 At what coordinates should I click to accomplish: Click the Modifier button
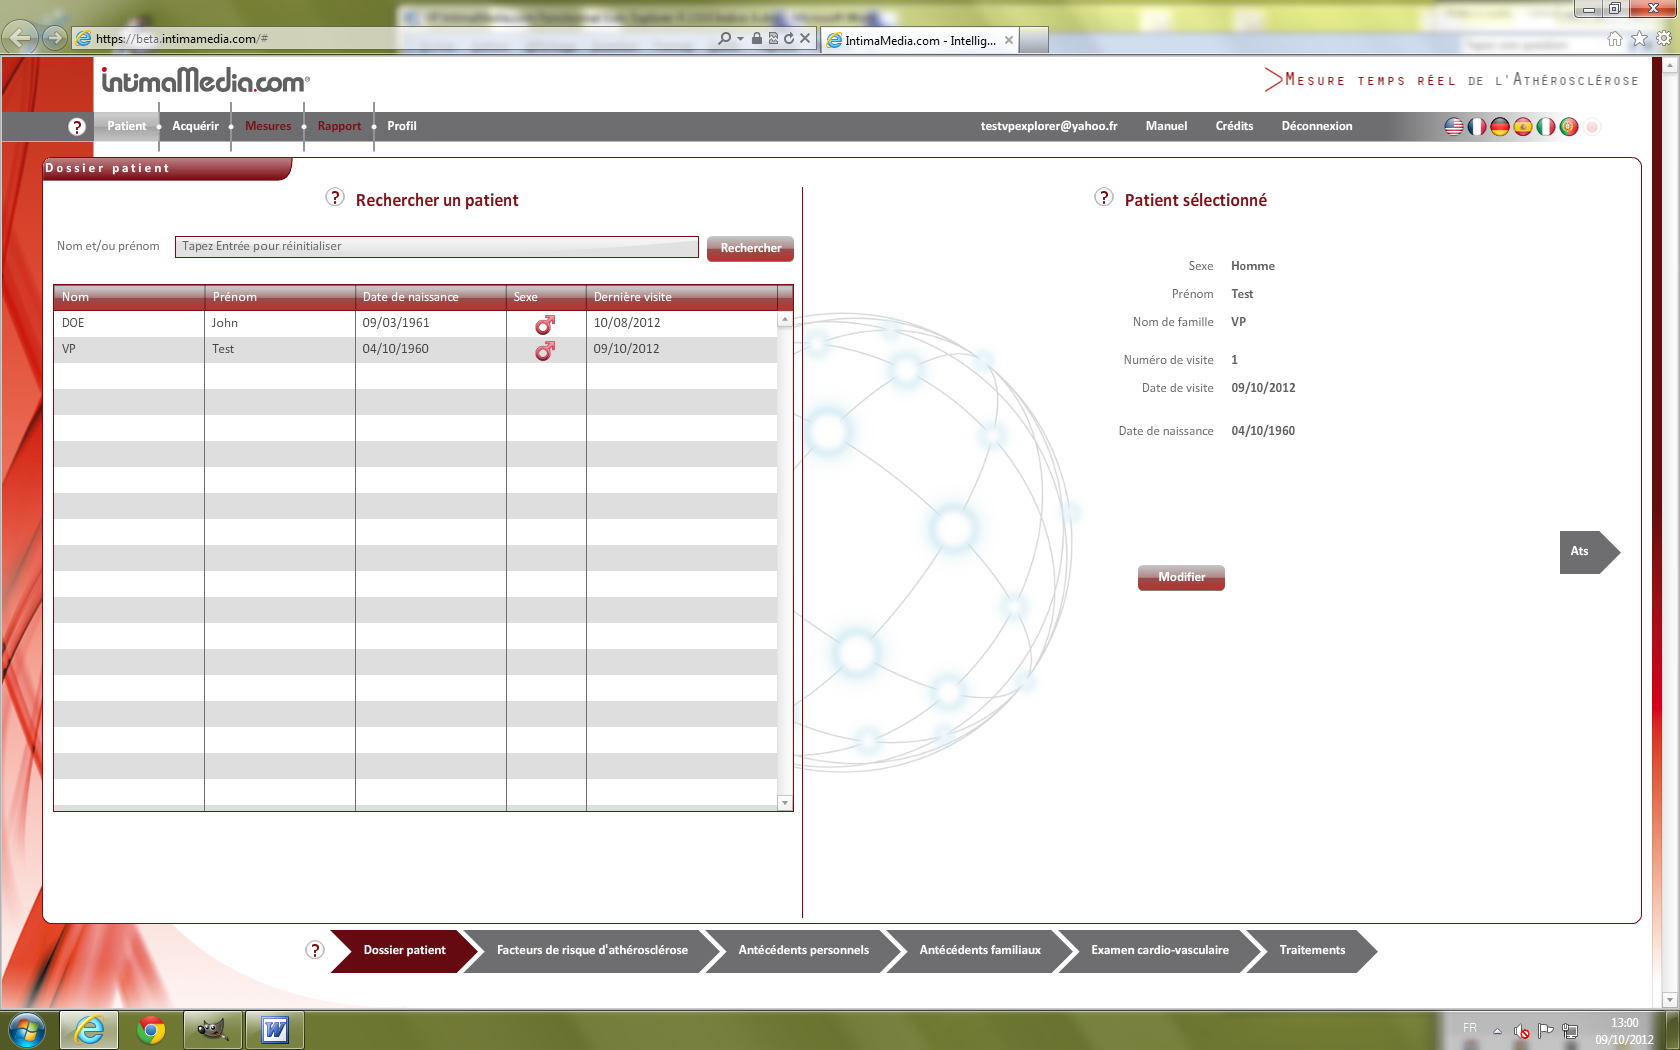click(1181, 577)
